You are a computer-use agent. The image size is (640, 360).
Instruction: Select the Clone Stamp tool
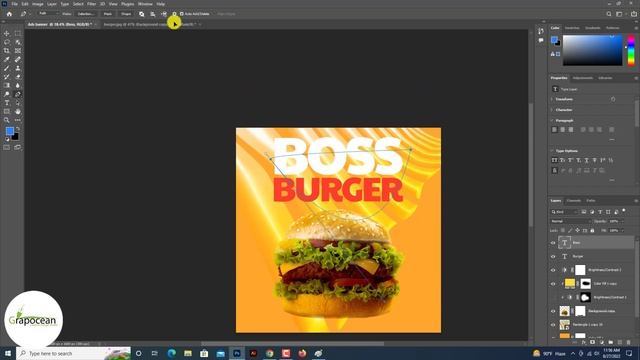pyautogui.click(x=18, y=68)
